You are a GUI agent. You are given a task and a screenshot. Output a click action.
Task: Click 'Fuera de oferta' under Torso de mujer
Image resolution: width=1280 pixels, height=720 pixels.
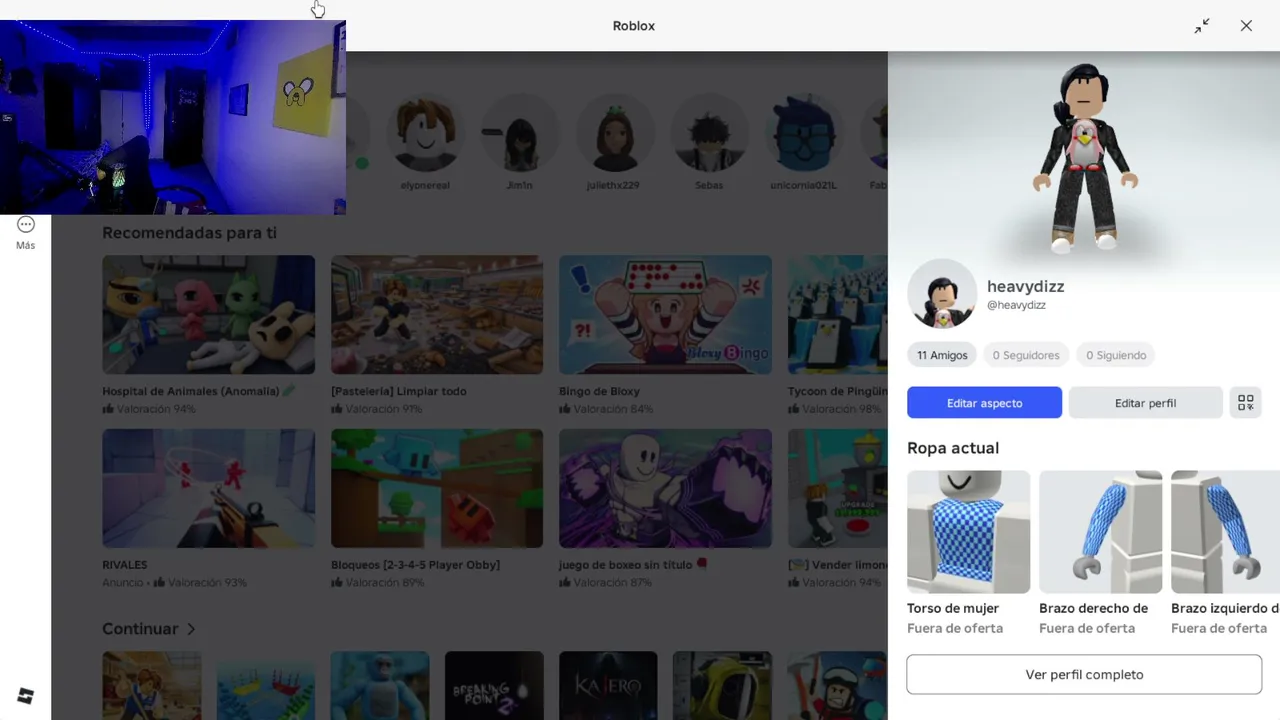click(955, 628)
